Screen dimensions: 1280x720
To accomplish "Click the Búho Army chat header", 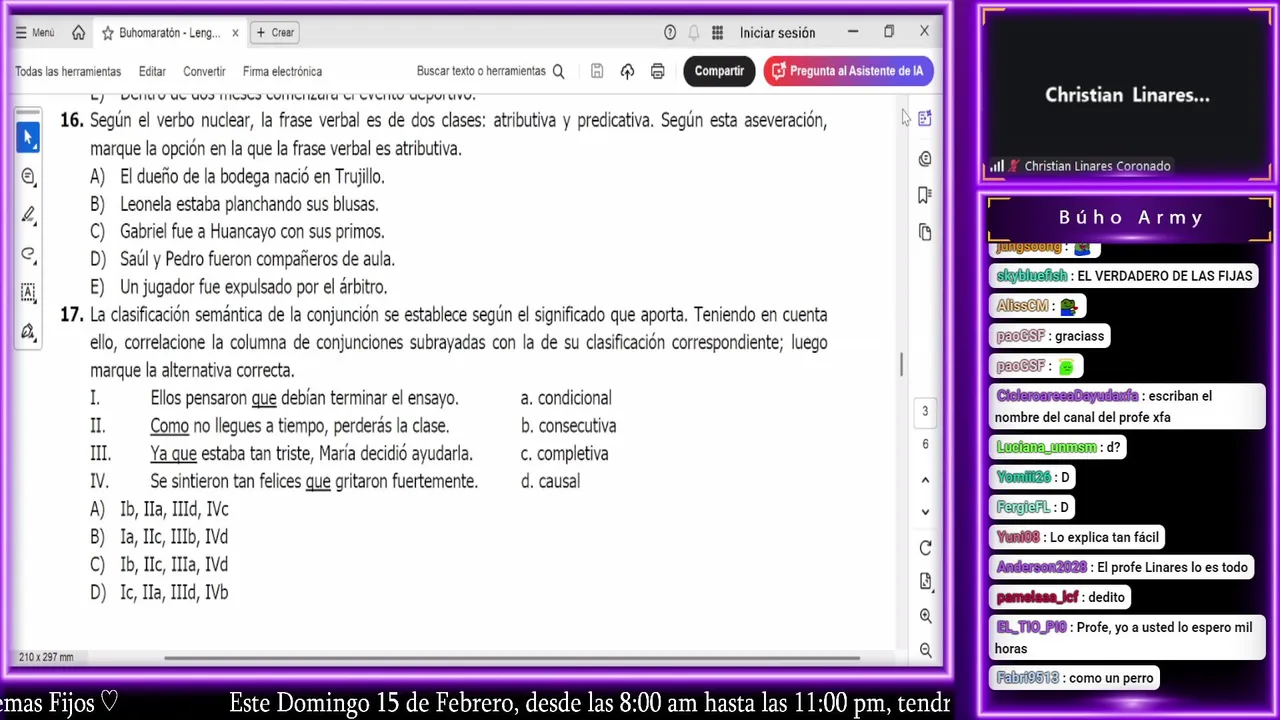I will click(x=1131, y=217).
